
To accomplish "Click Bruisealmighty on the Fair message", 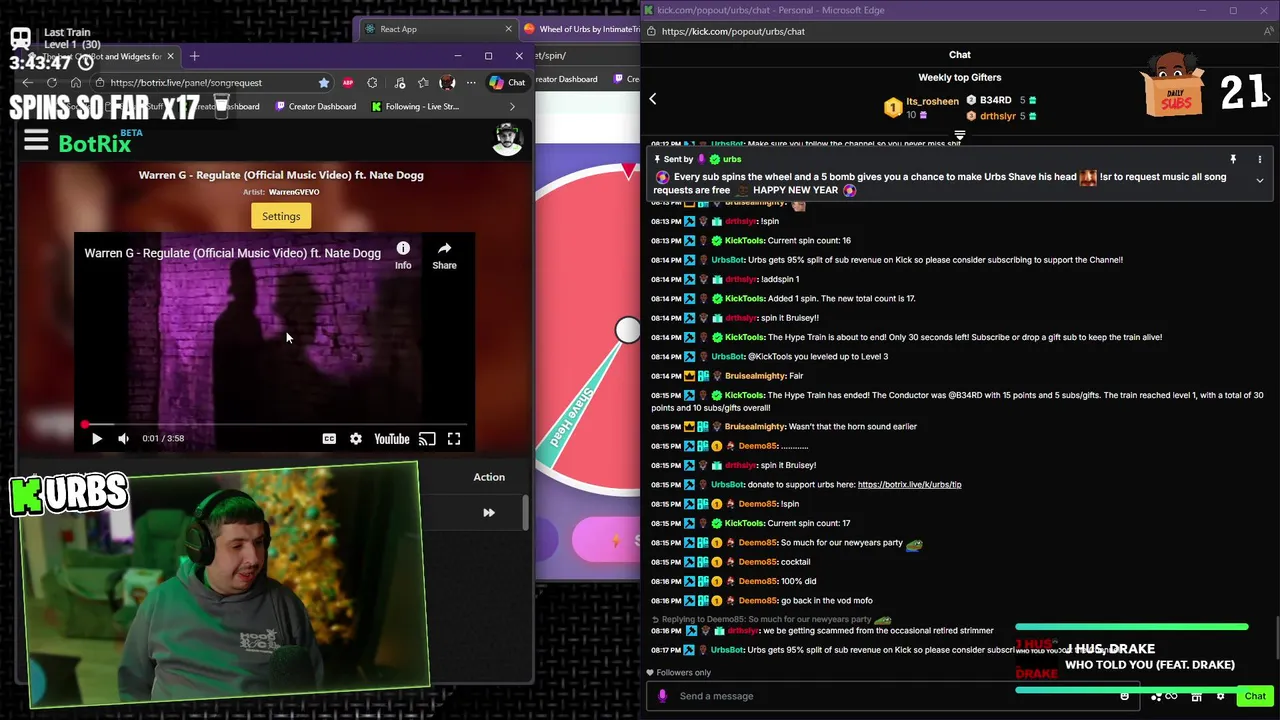I will click(755, 376).
